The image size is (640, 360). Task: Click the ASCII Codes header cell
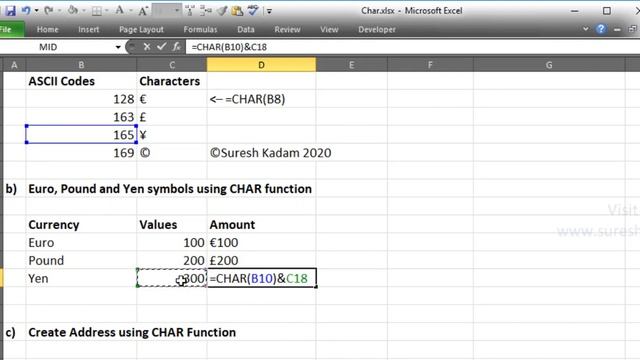click(81, 81)
